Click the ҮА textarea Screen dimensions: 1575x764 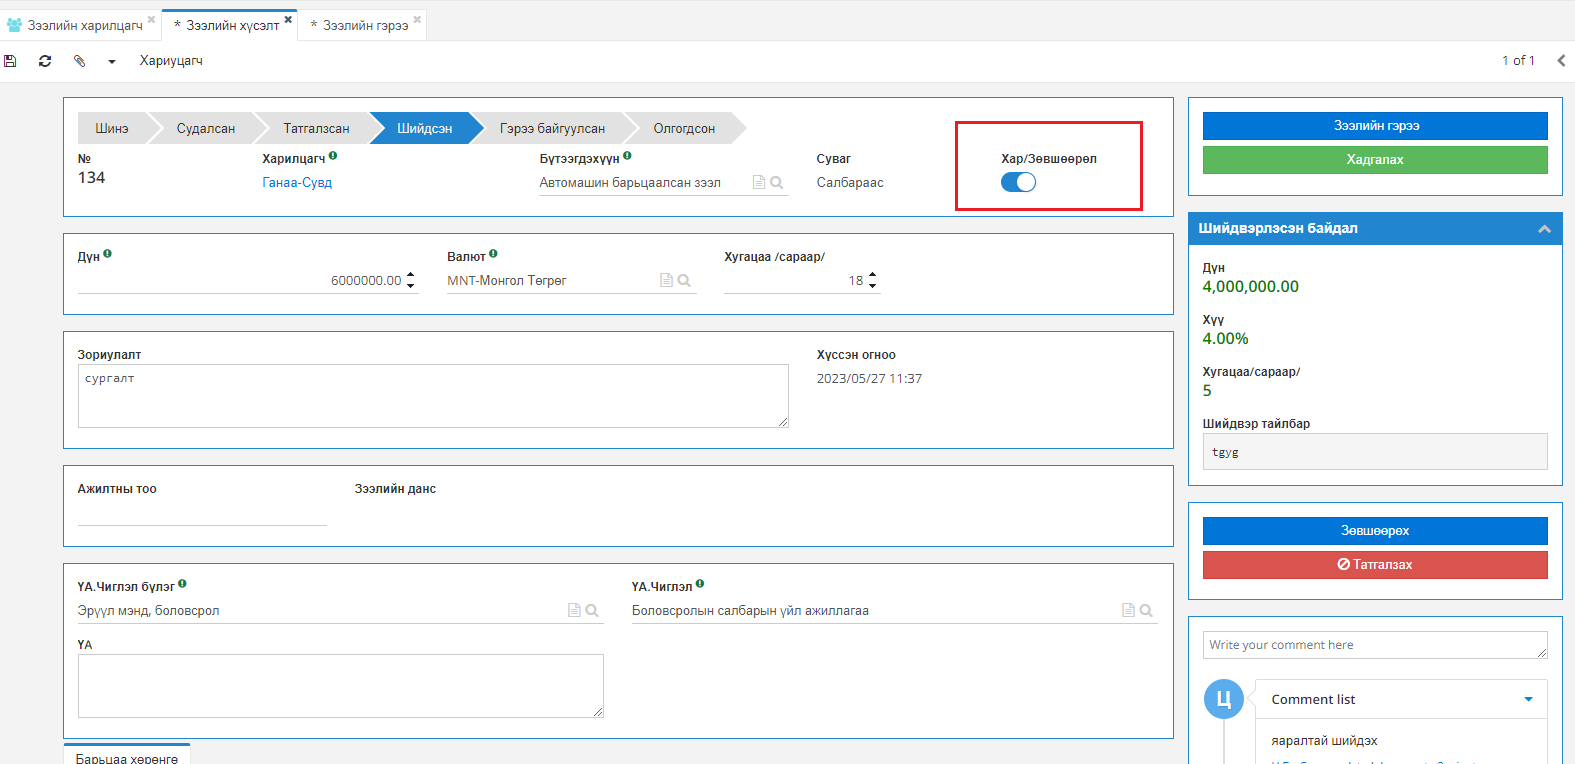tap(341, 686)
